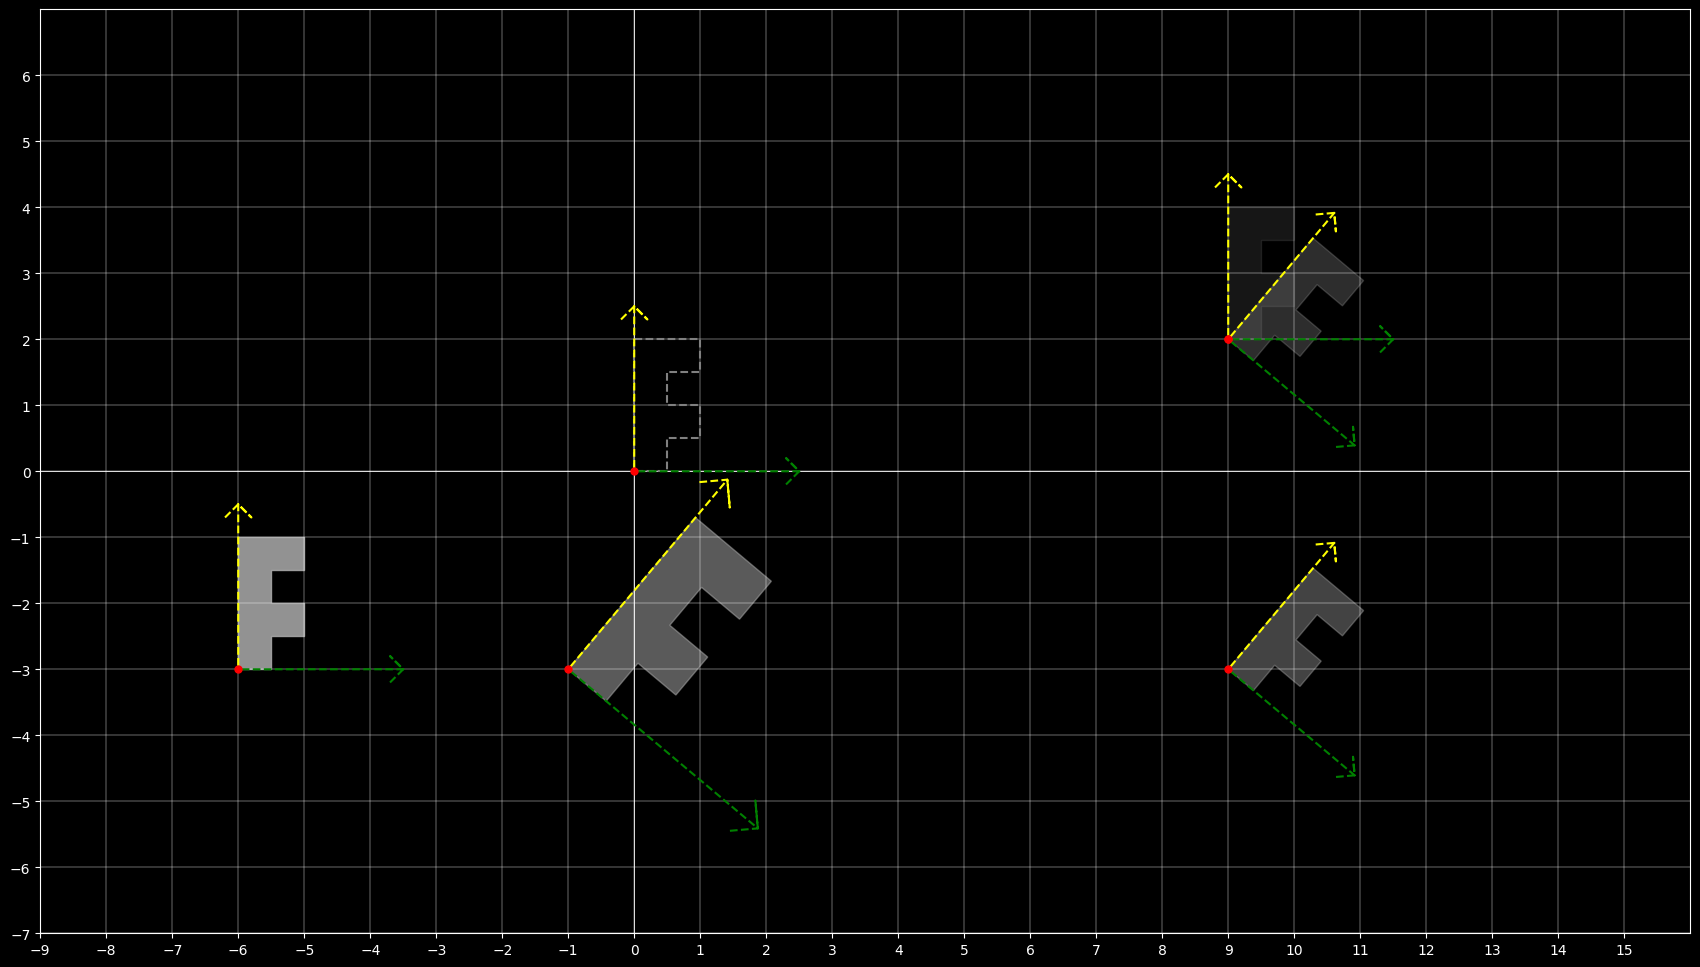The width and height of the screenshot is (1700, 967).
Task: Click the red anchor point at (-1, -3)
Action: coord(568,669)
